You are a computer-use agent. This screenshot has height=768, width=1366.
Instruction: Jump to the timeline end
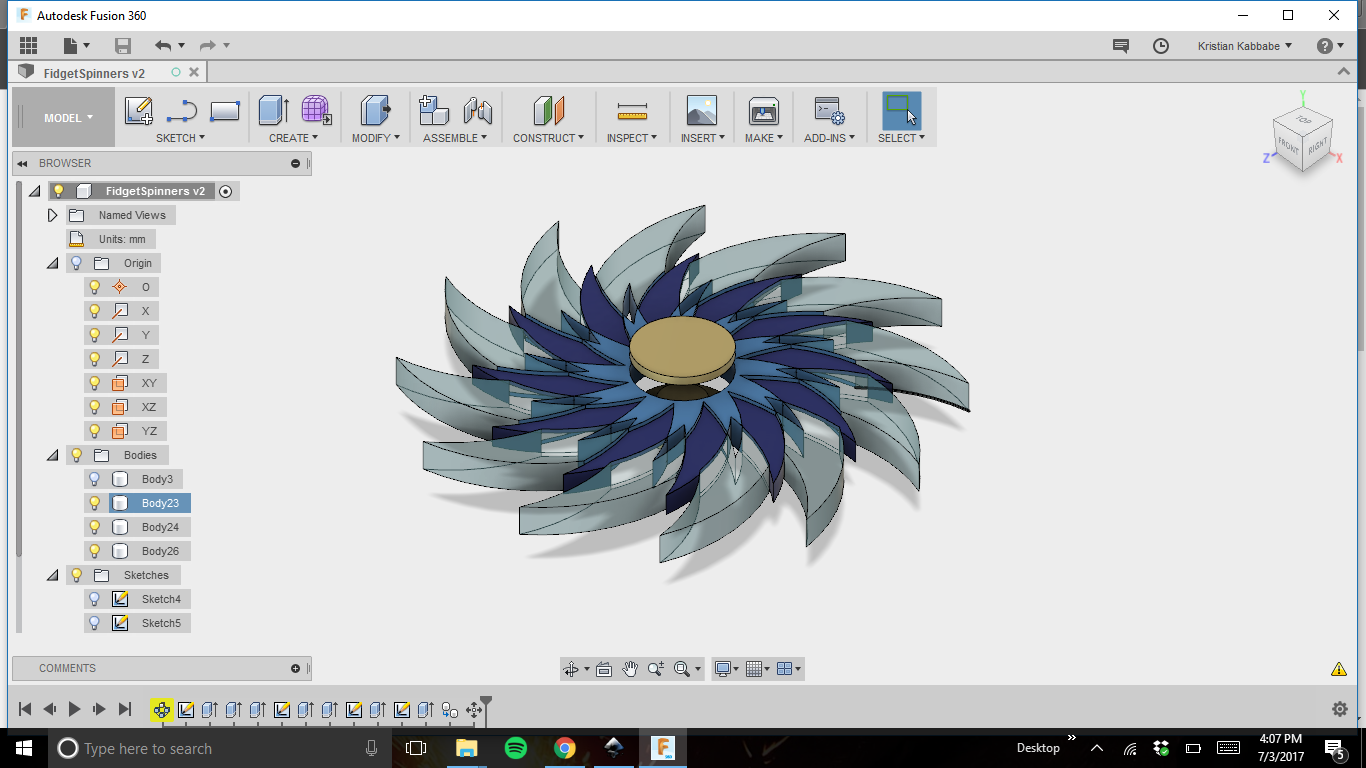(x=125, y=709)
